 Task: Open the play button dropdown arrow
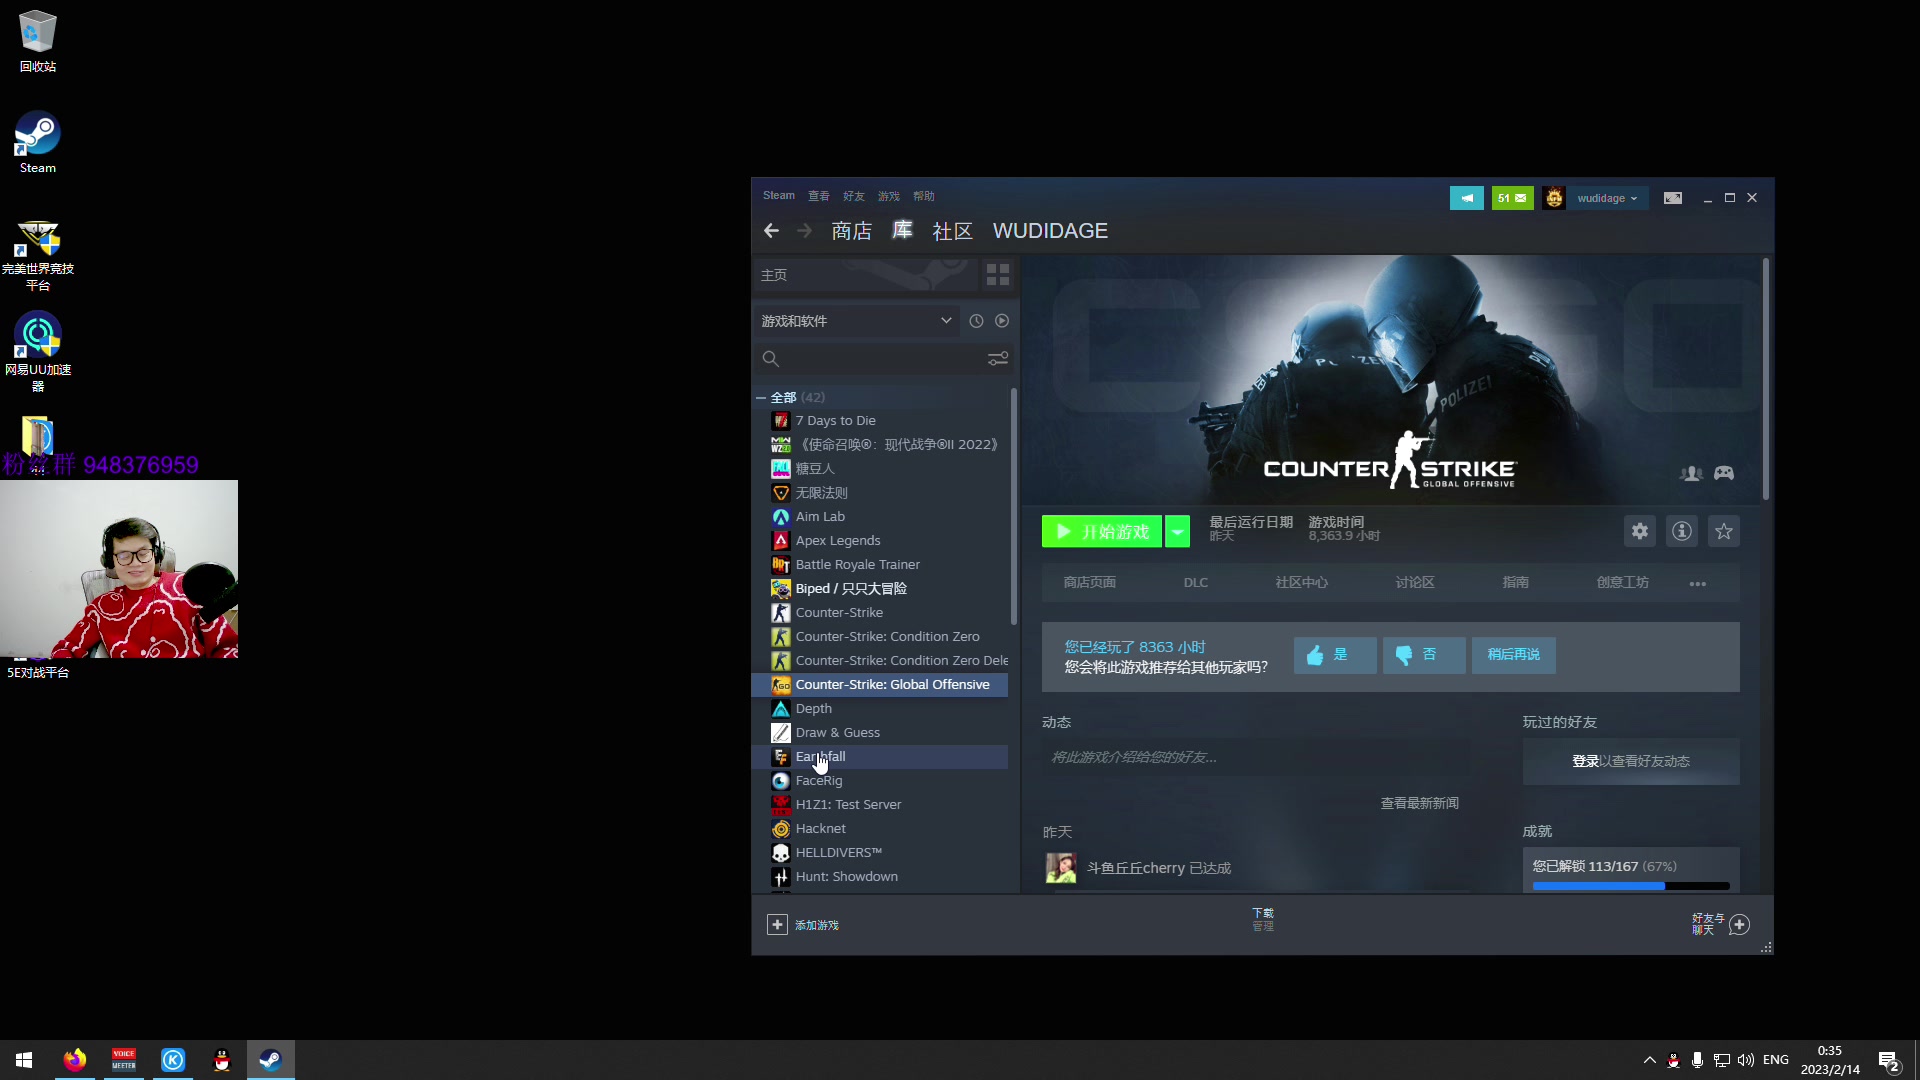coord(1178,532)
